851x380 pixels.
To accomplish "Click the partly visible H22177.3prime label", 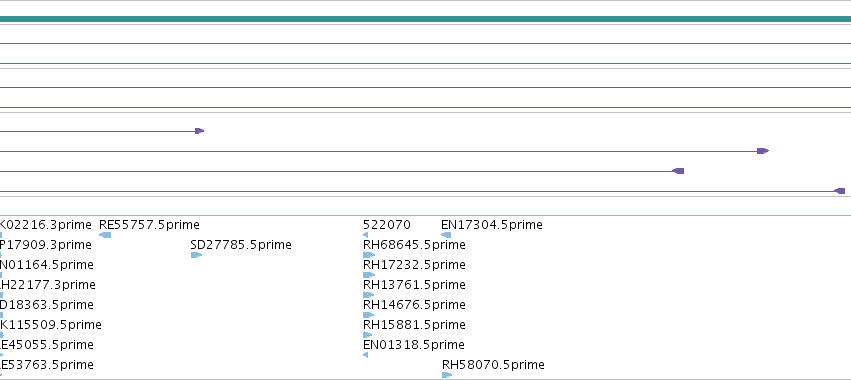I will pos(48,285).
